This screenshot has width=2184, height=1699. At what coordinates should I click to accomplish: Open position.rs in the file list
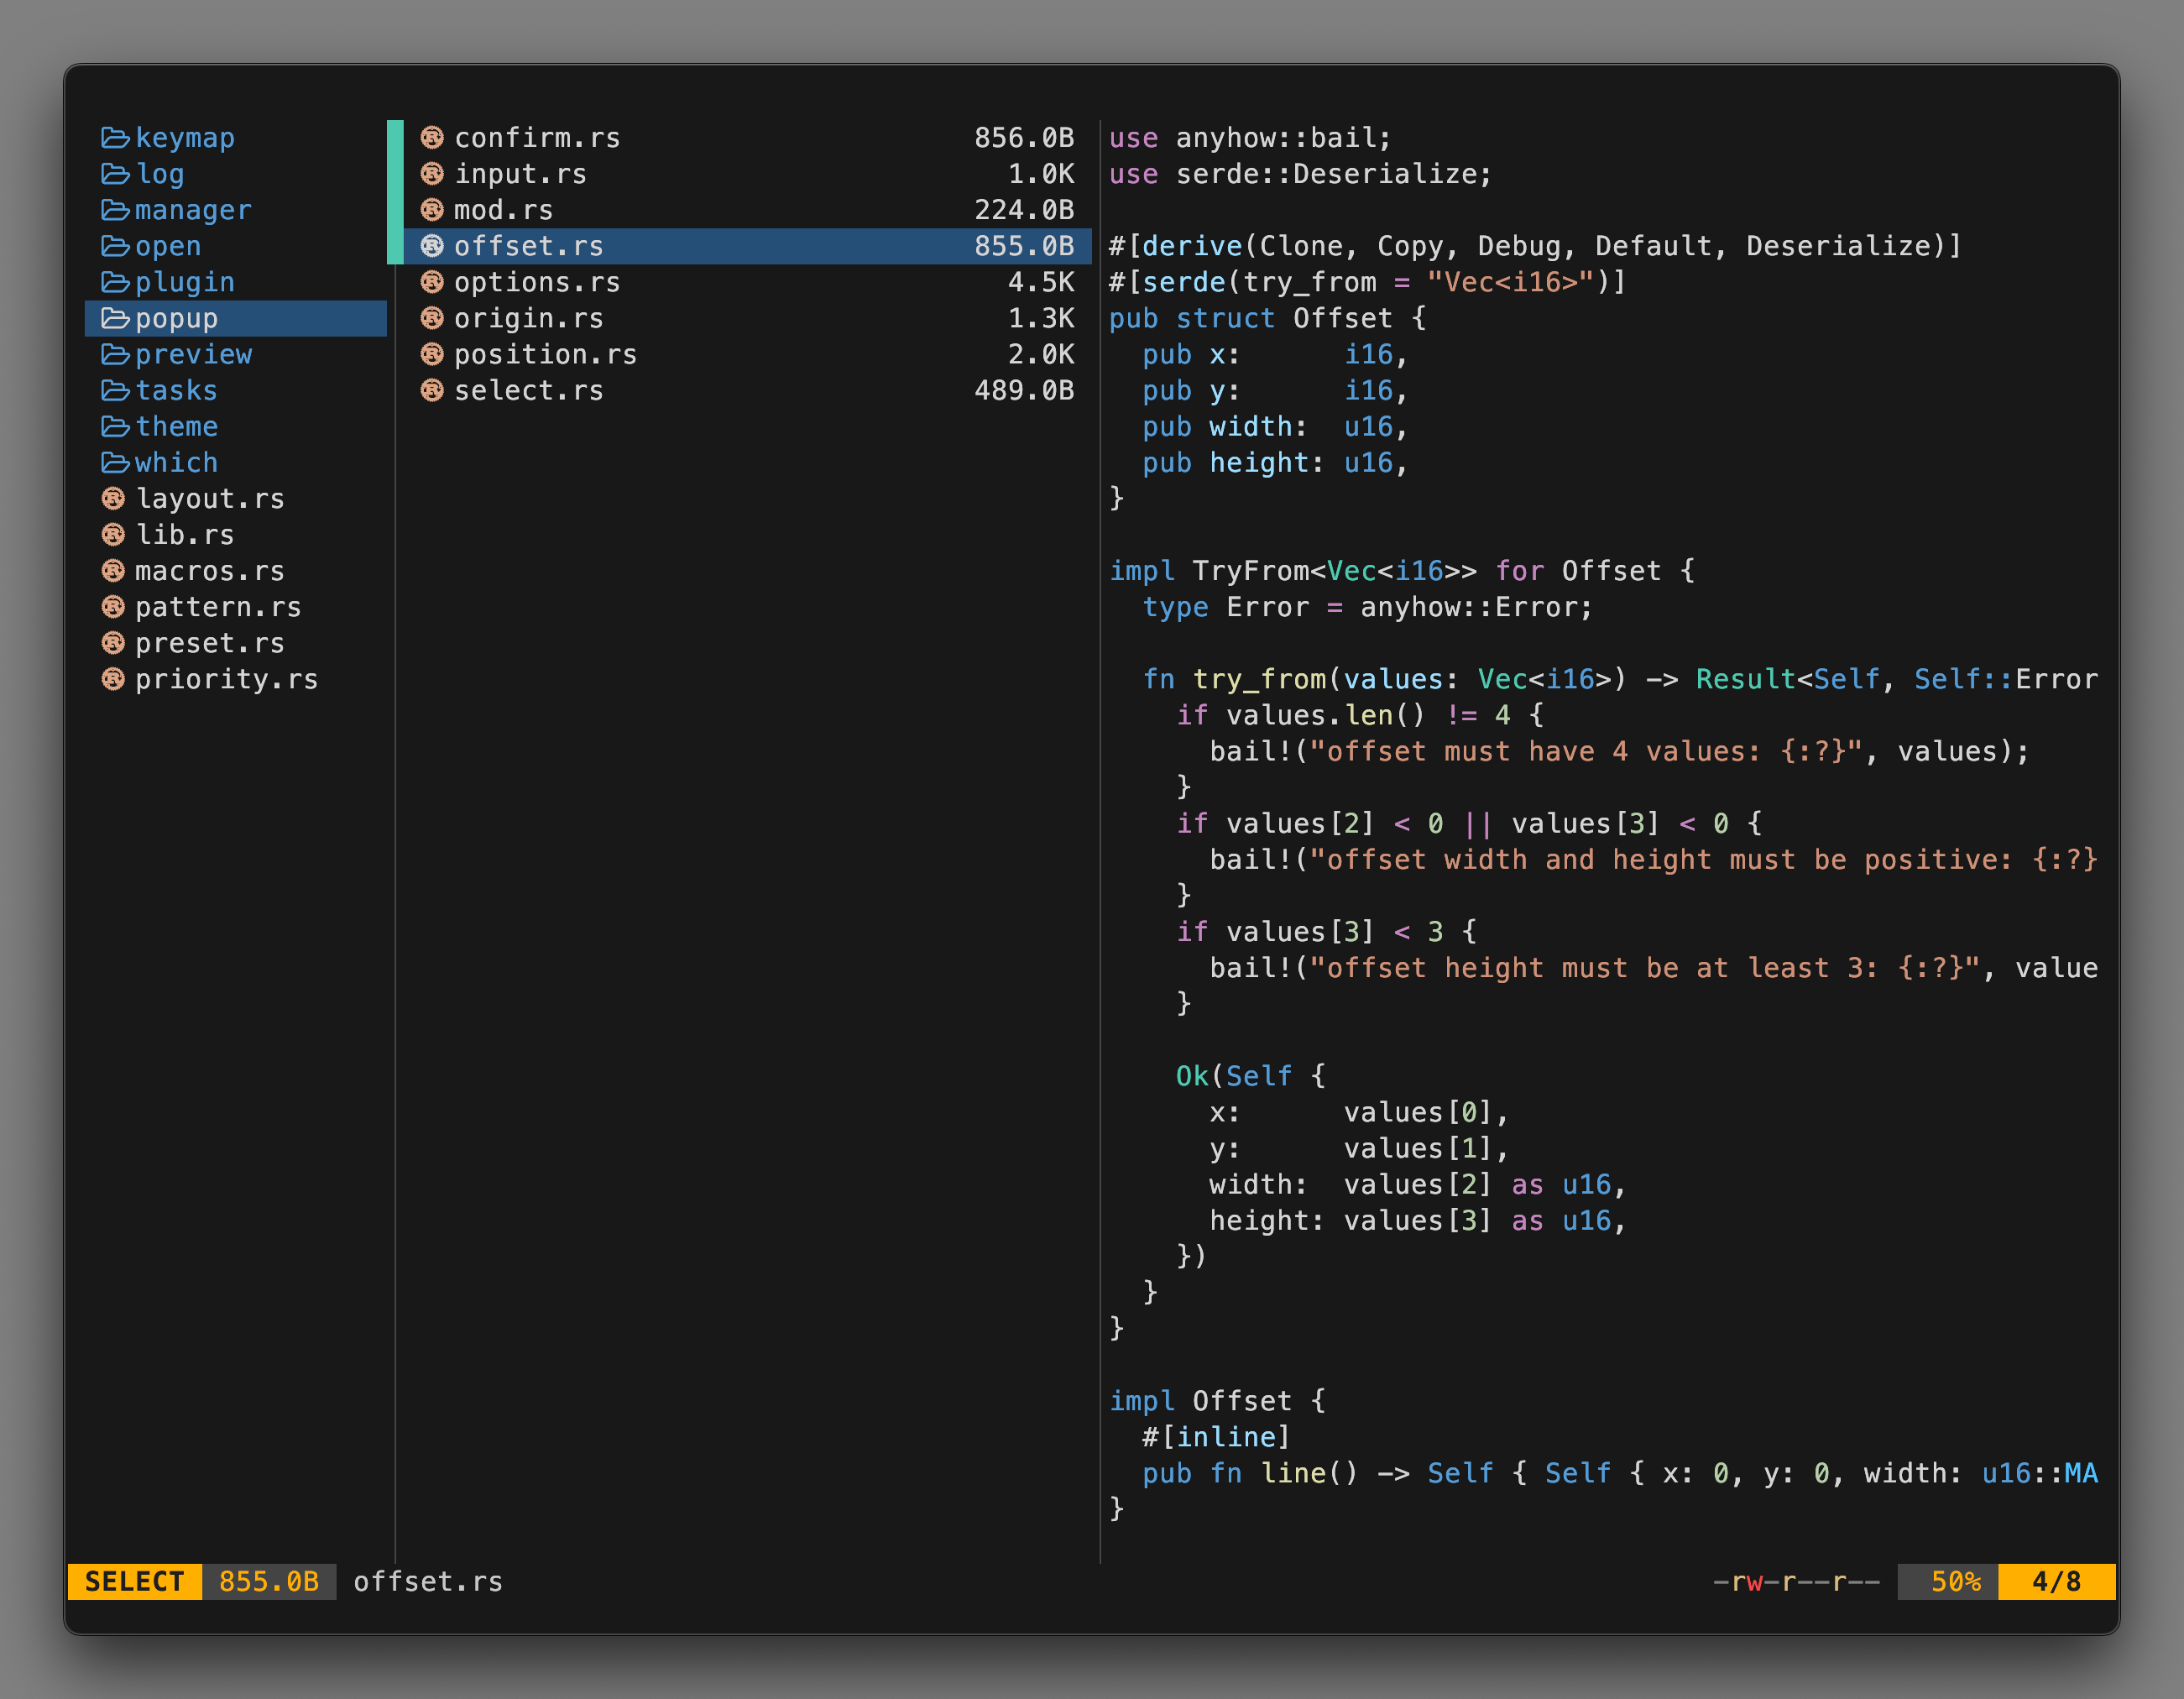(545, 355)
